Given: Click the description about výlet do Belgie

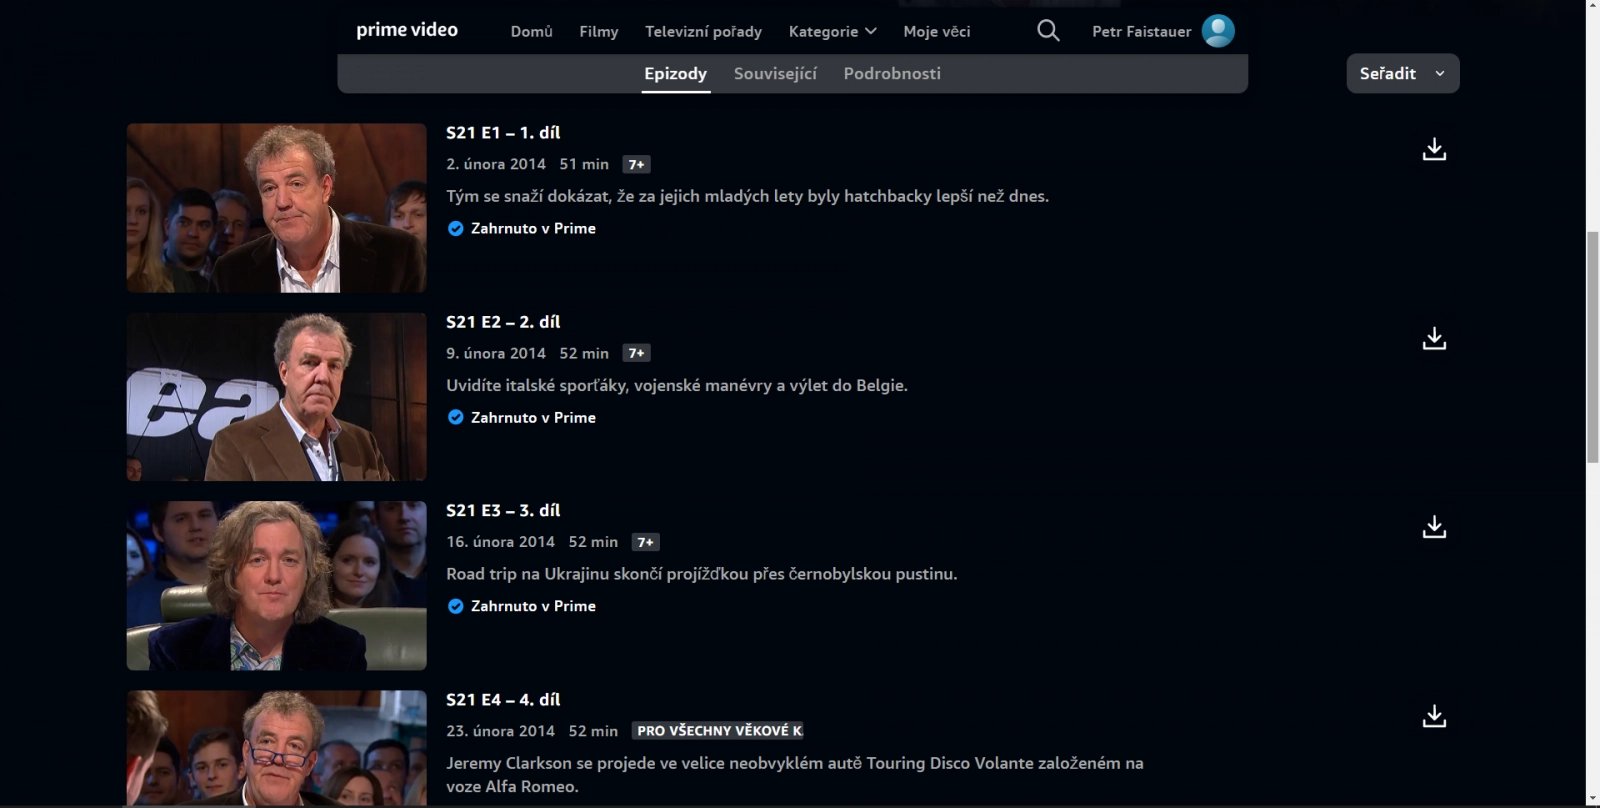Looking at the screenshot, I should (x=677, y=385).
